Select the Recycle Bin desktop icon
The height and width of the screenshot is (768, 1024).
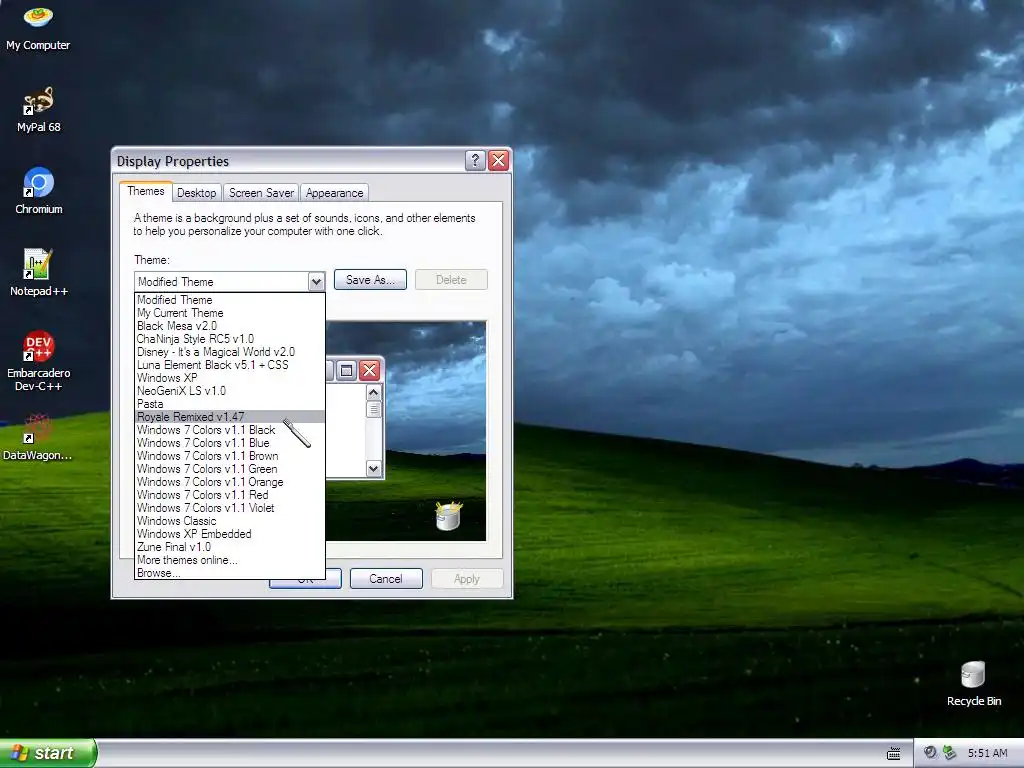coord(974,683)
